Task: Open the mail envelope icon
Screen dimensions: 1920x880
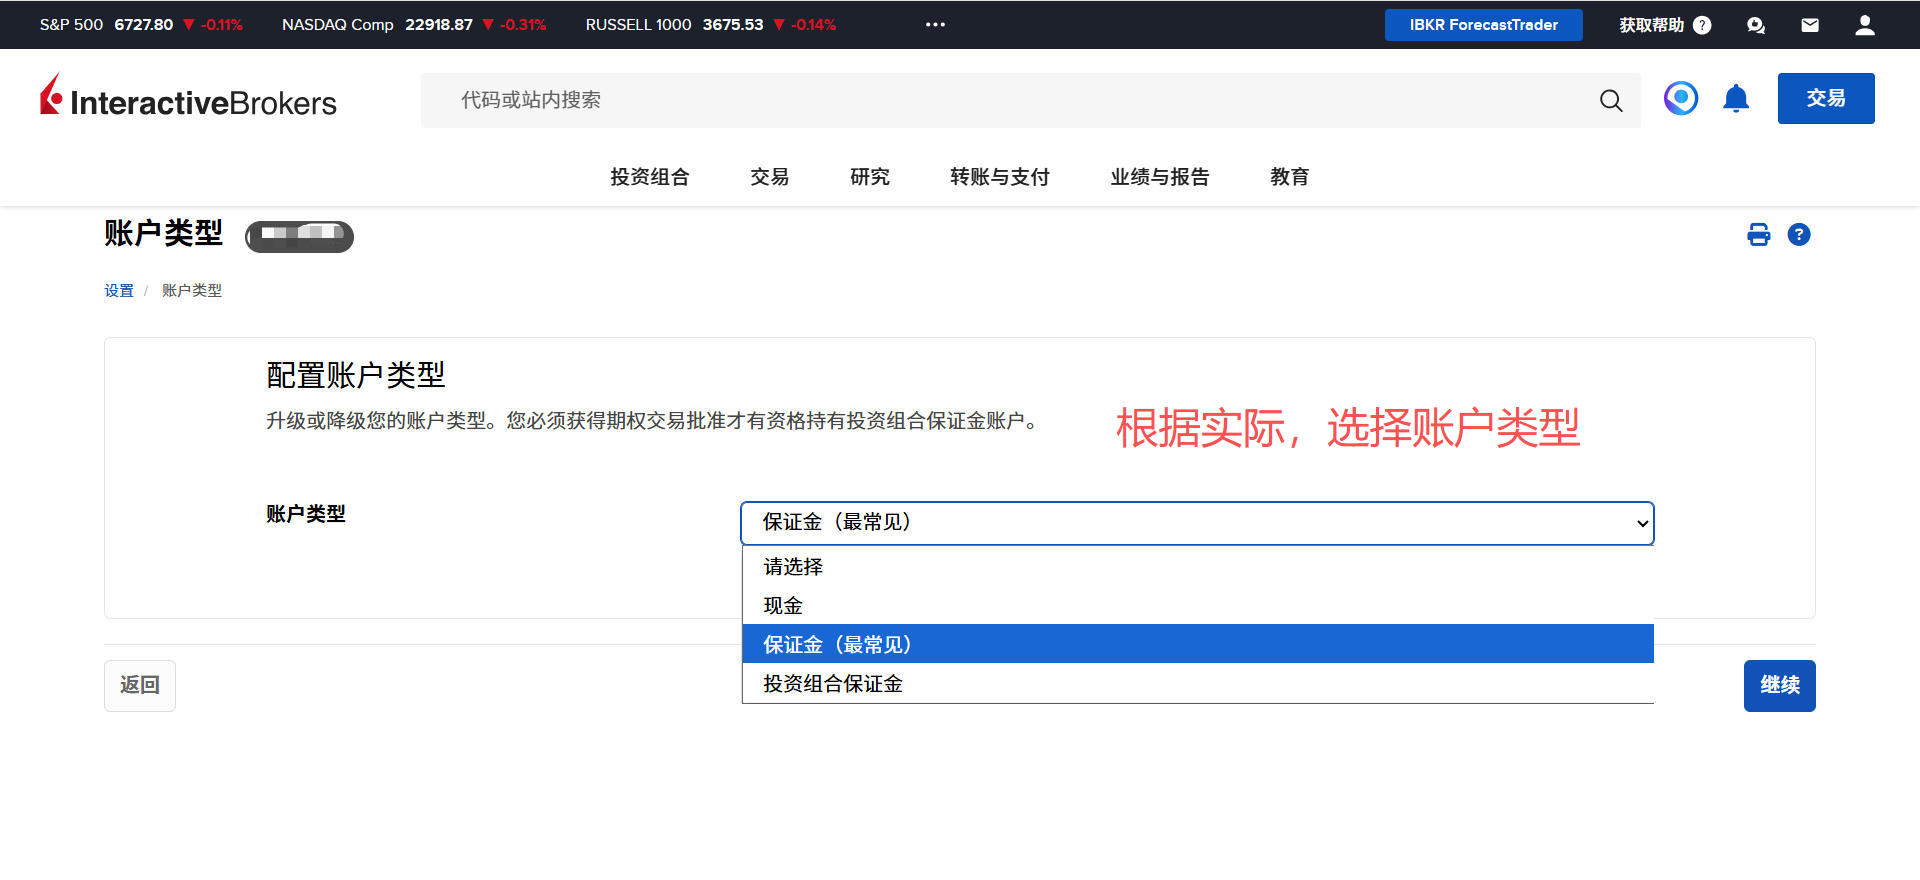Action: (1809, 25)
